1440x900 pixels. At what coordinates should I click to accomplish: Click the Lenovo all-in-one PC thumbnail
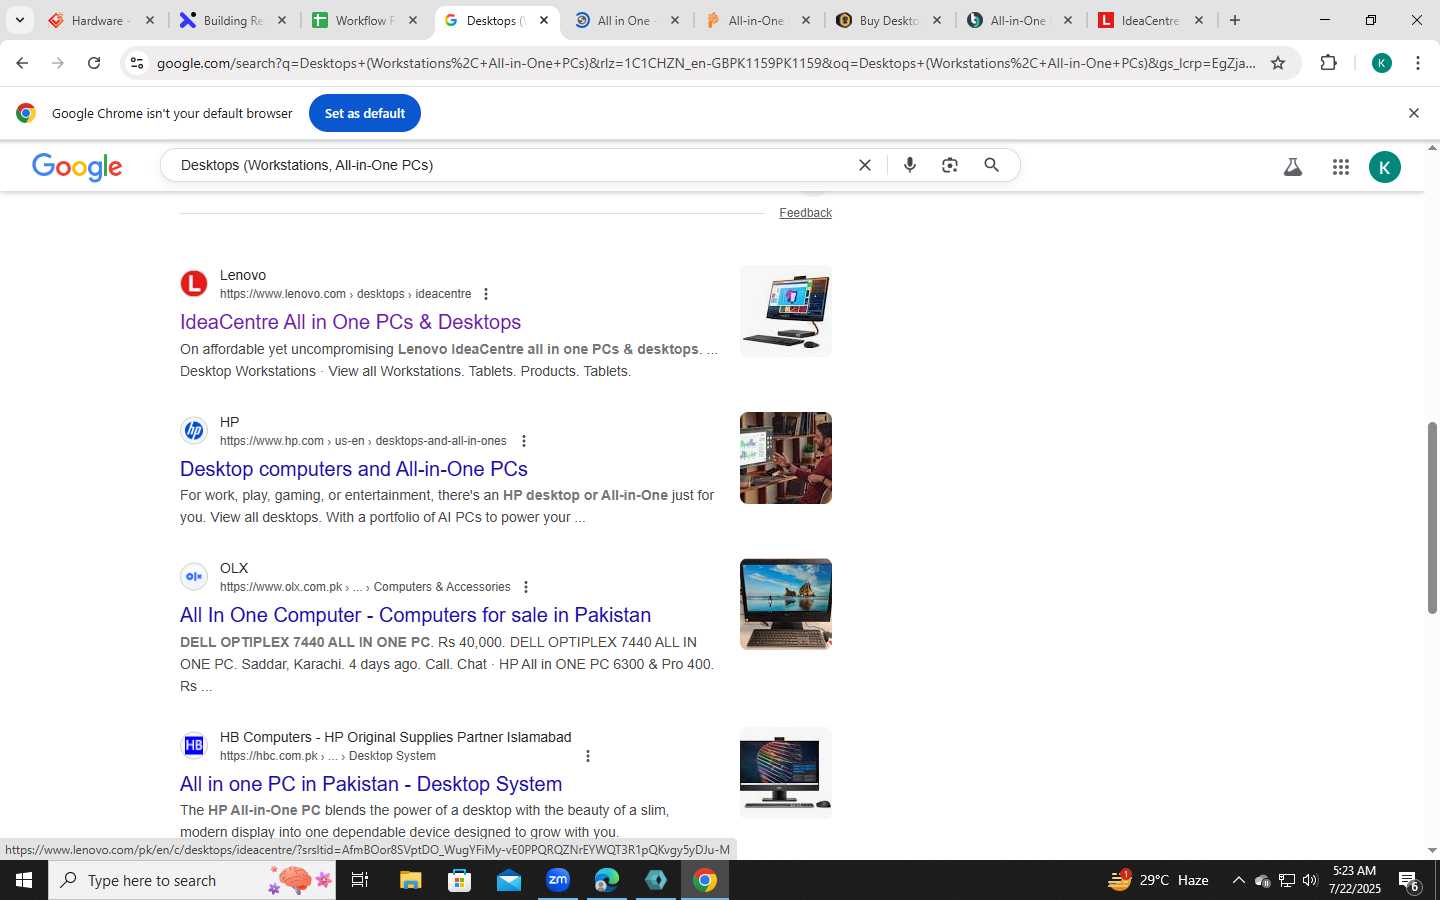pos(786,311)
